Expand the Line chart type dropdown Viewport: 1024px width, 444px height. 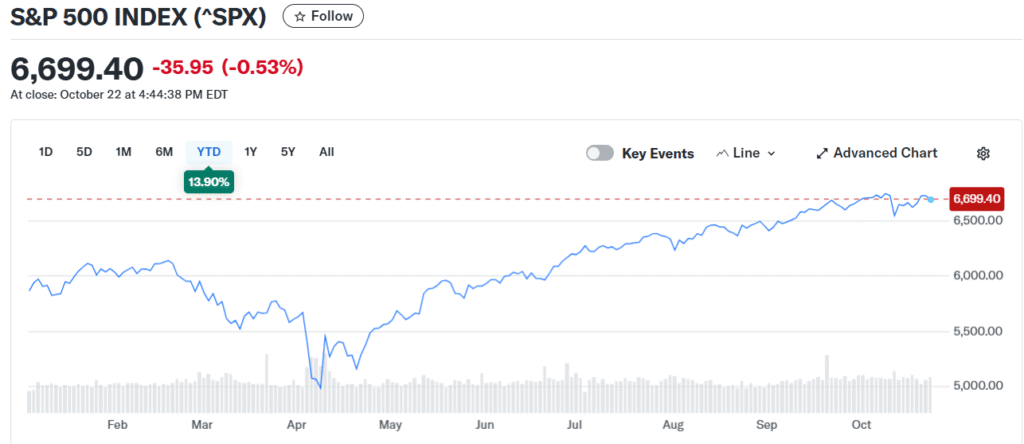[770, 153]
